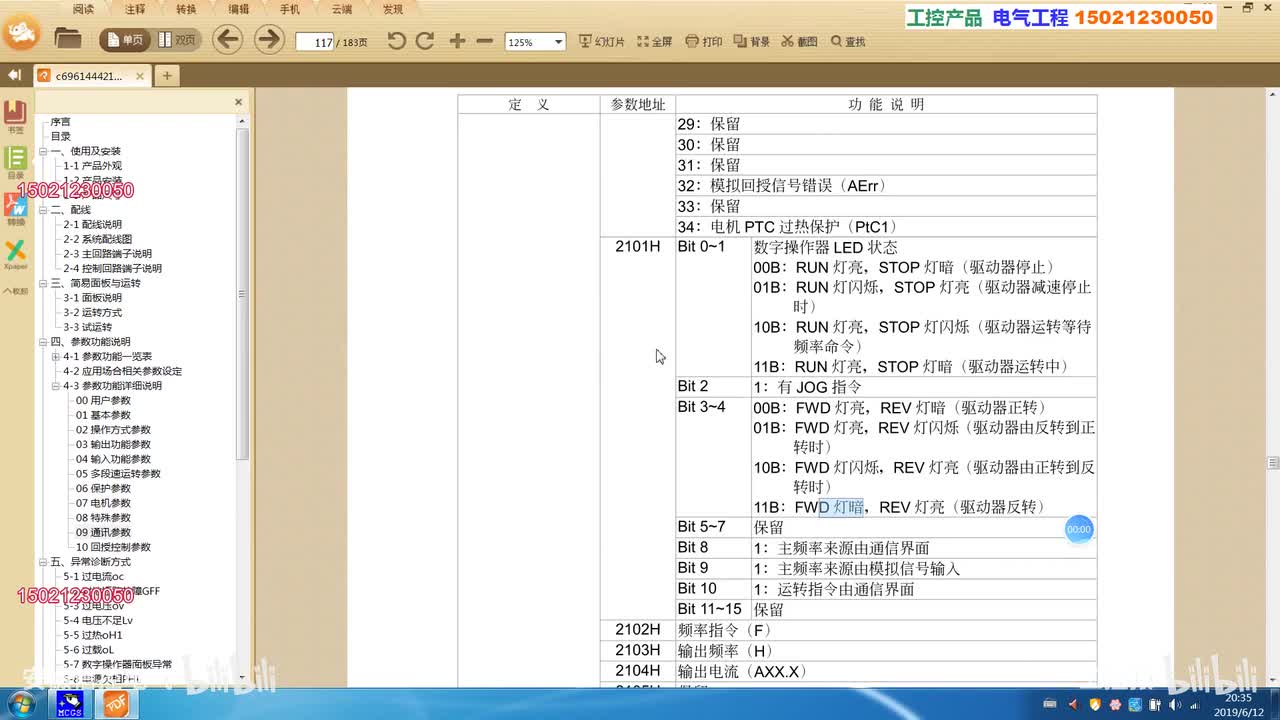Click the page number input field
Screen dimensions: 1280x720
coord(315,42)
